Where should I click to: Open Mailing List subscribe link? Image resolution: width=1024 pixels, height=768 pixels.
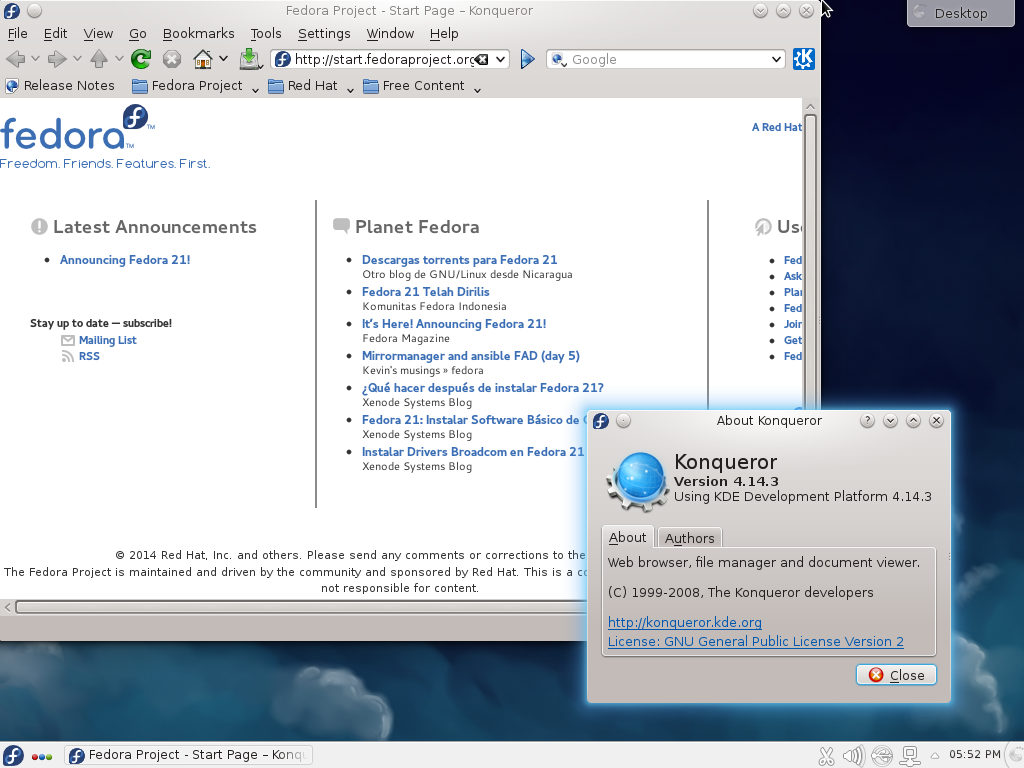[x=108, y=340]
